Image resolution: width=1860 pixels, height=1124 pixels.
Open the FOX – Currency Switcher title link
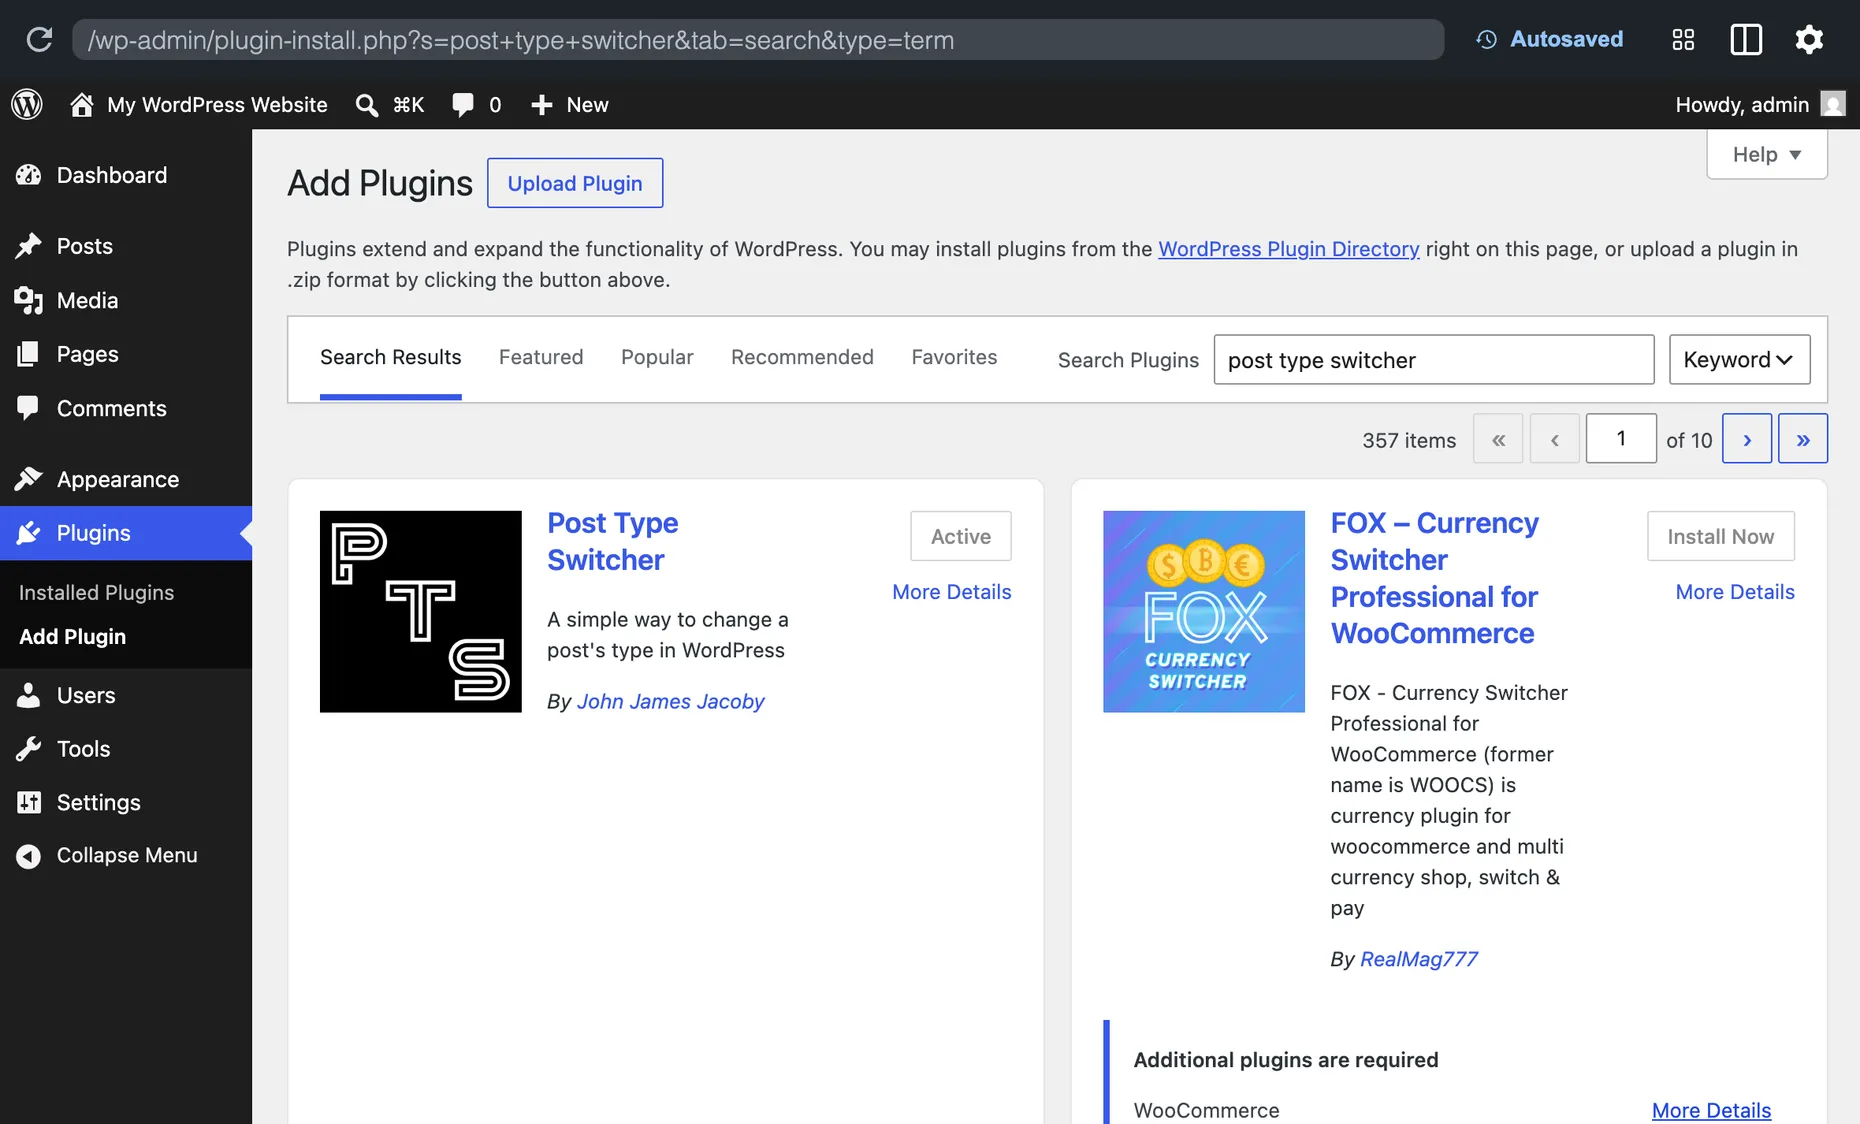(x=1434, y=578)
